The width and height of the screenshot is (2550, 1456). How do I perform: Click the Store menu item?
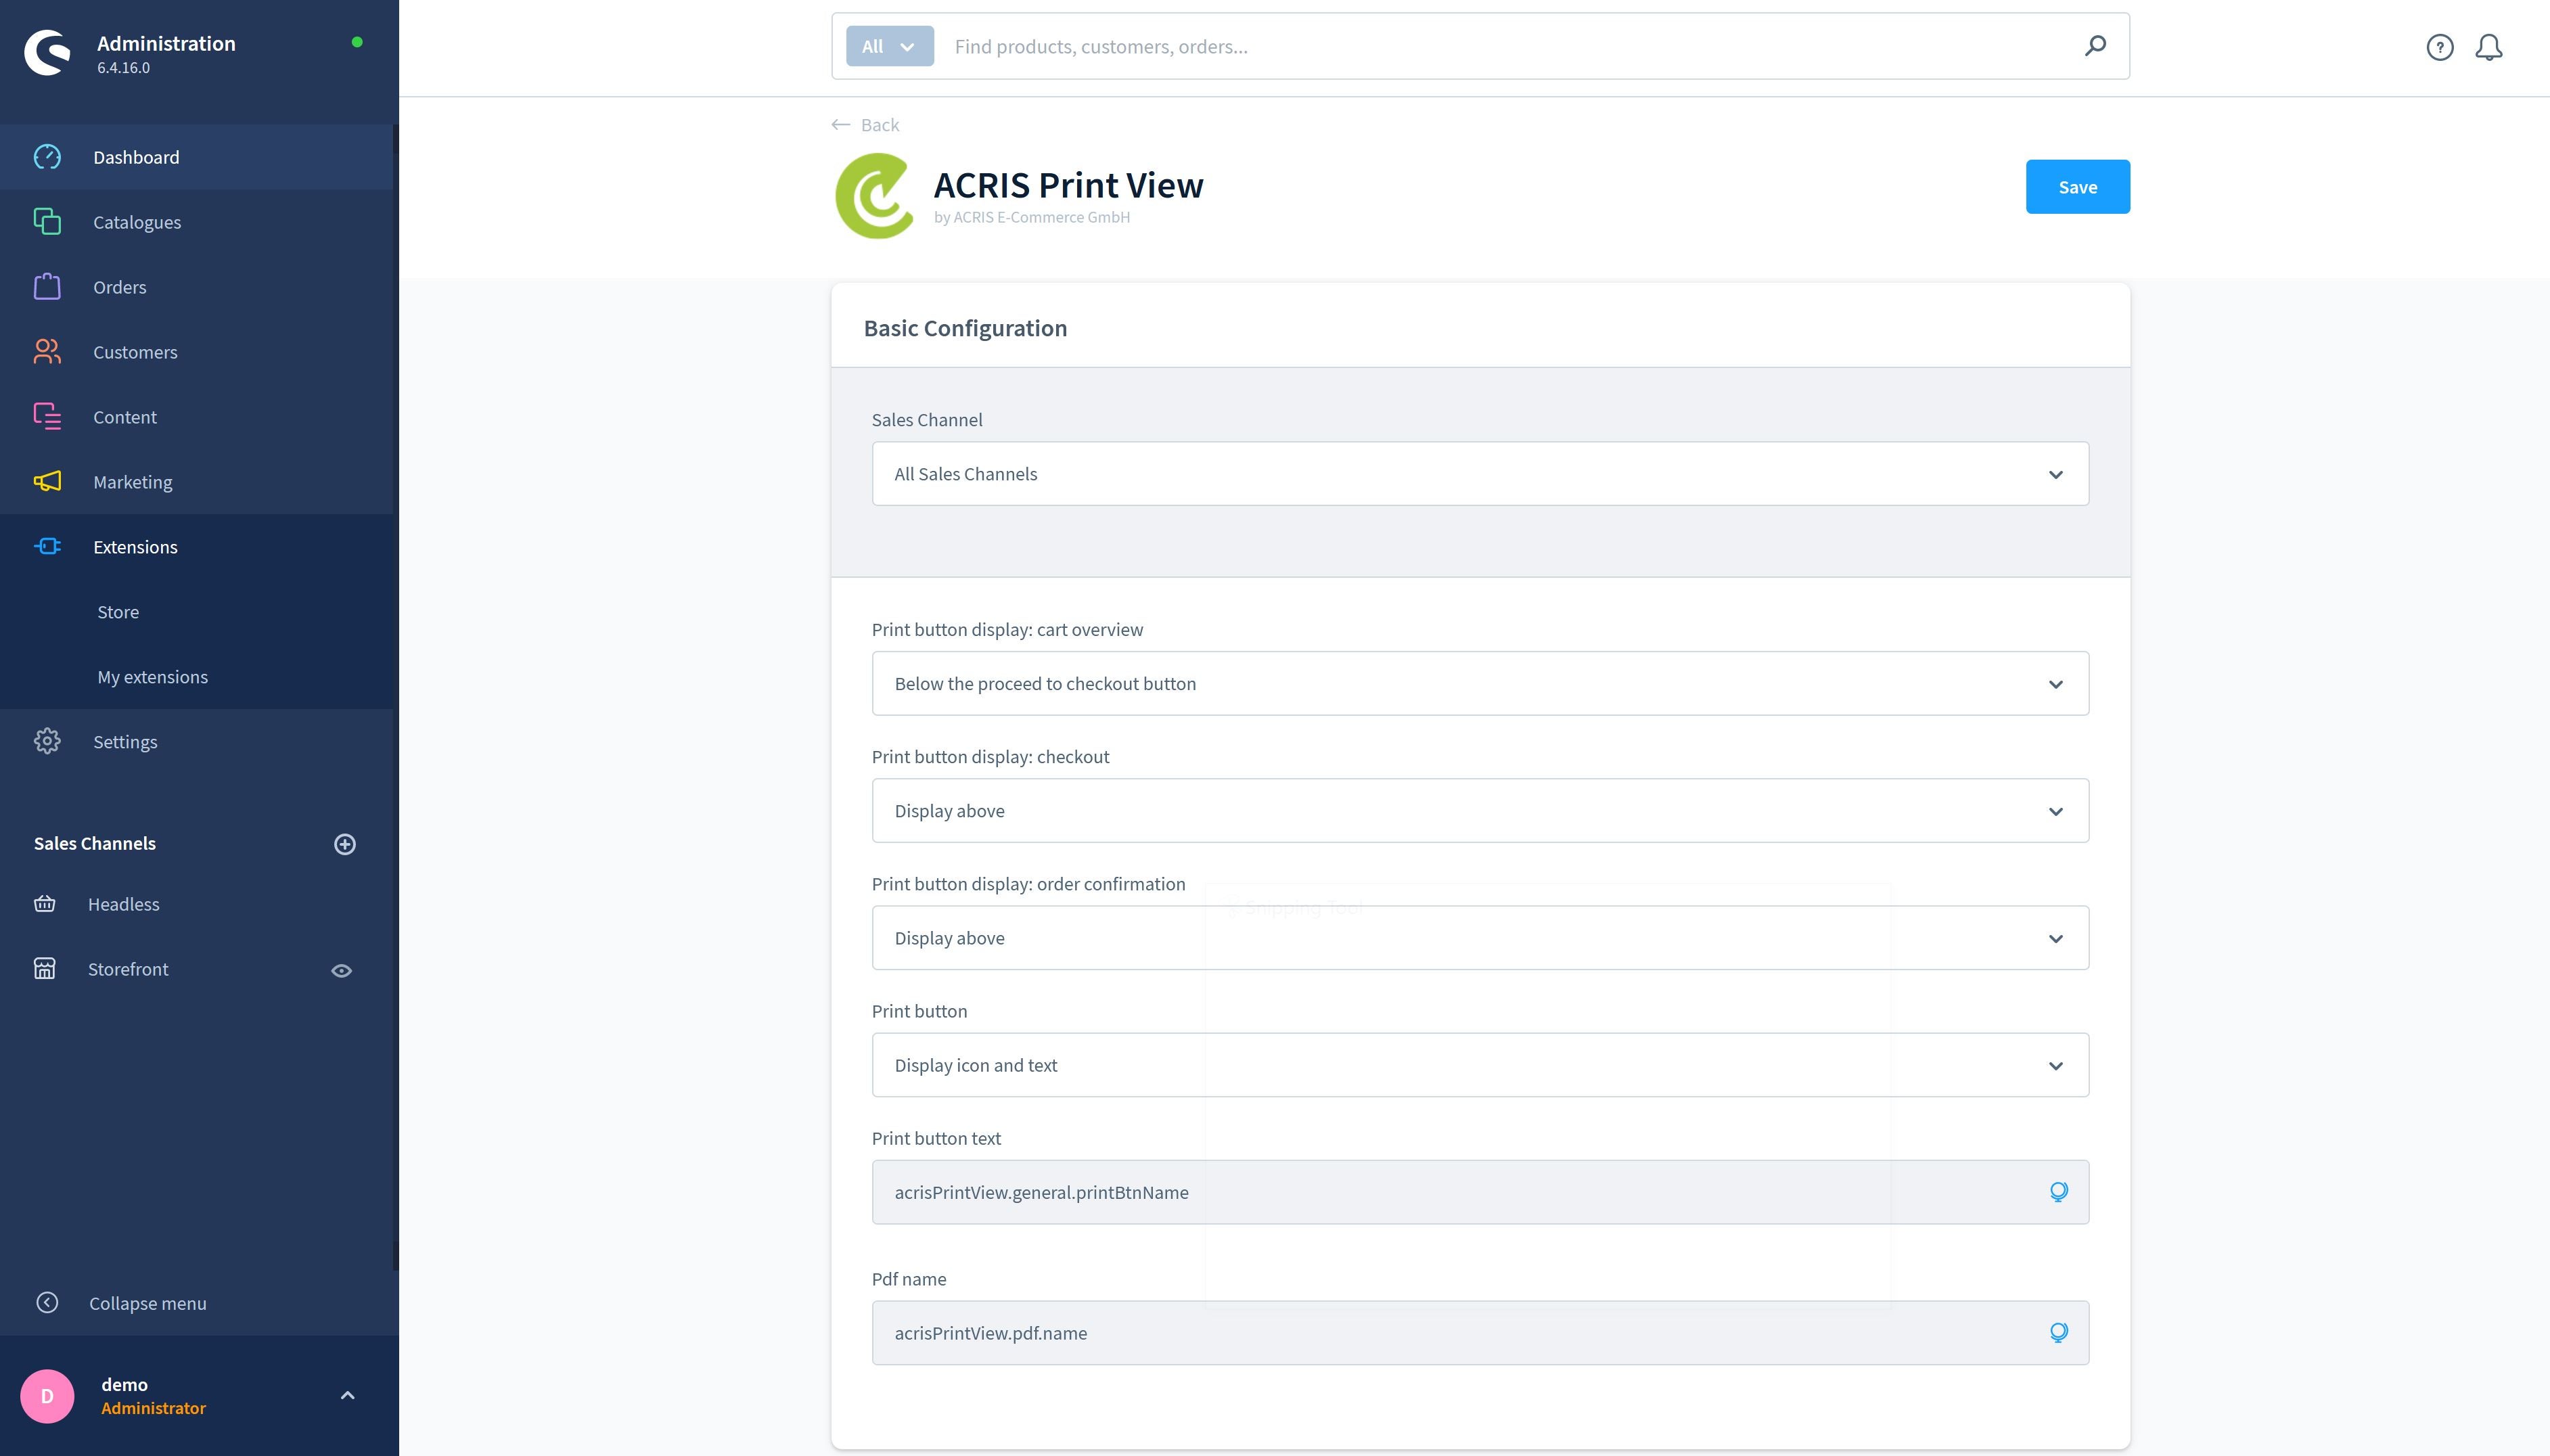tap(117, 610)
